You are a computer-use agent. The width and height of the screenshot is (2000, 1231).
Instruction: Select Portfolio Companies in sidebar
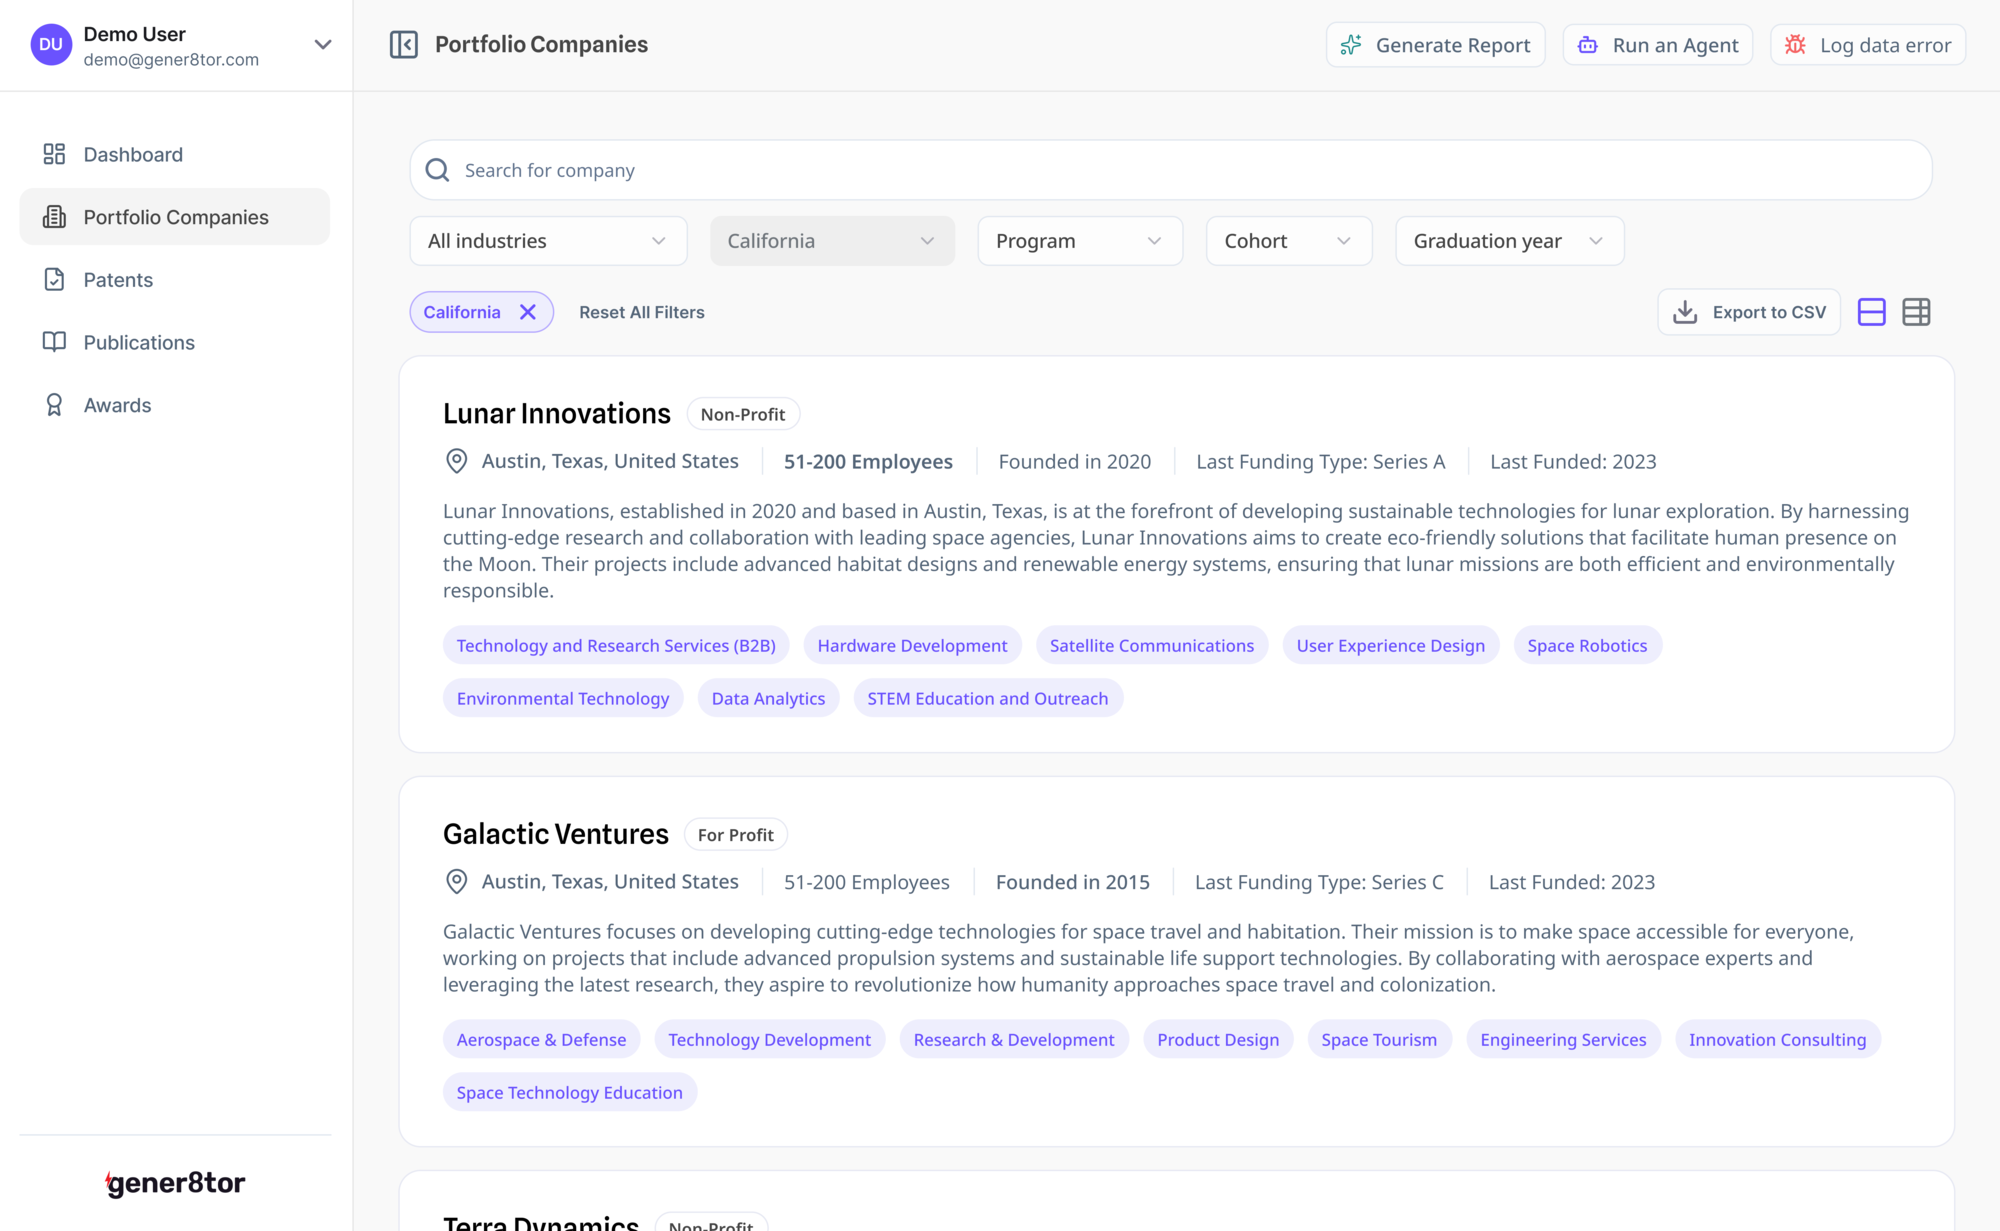174,217
